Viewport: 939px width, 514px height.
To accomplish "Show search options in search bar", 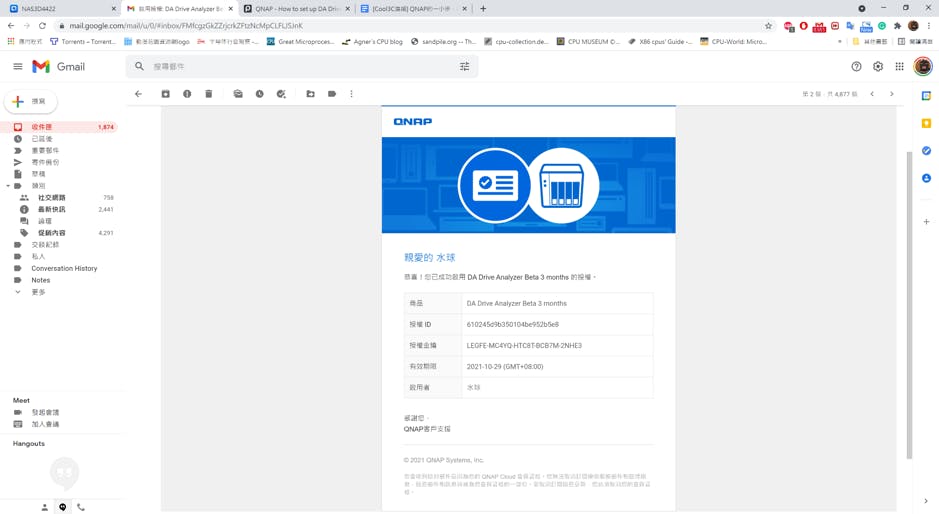I will pos(464,67).
